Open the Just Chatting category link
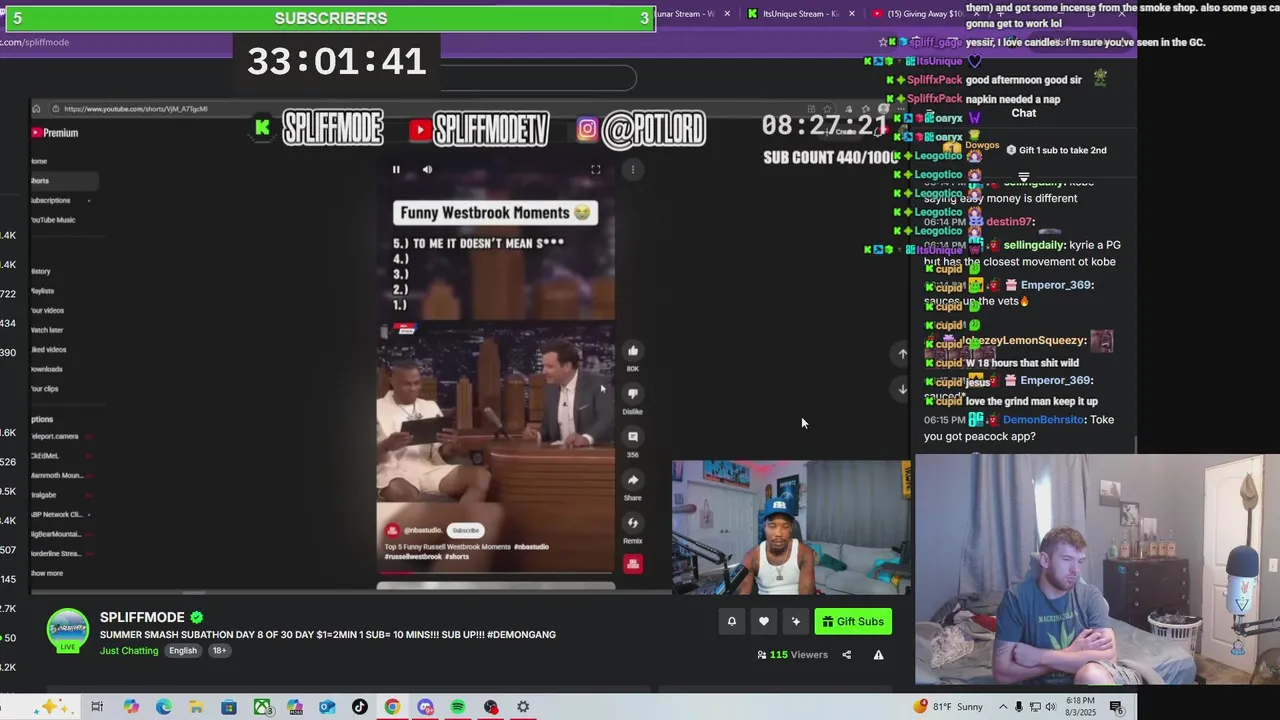This screenshot has height=720, width=1280. 129,651
